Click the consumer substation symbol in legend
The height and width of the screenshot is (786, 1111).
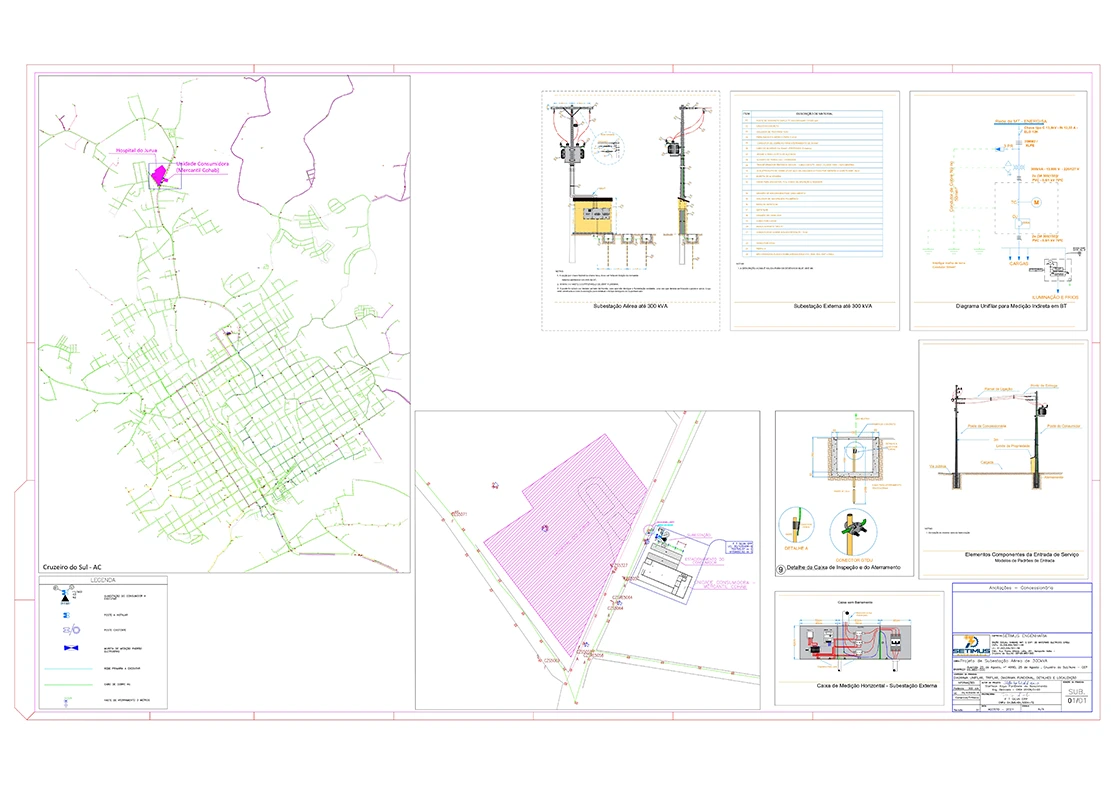tap(66, 598)
